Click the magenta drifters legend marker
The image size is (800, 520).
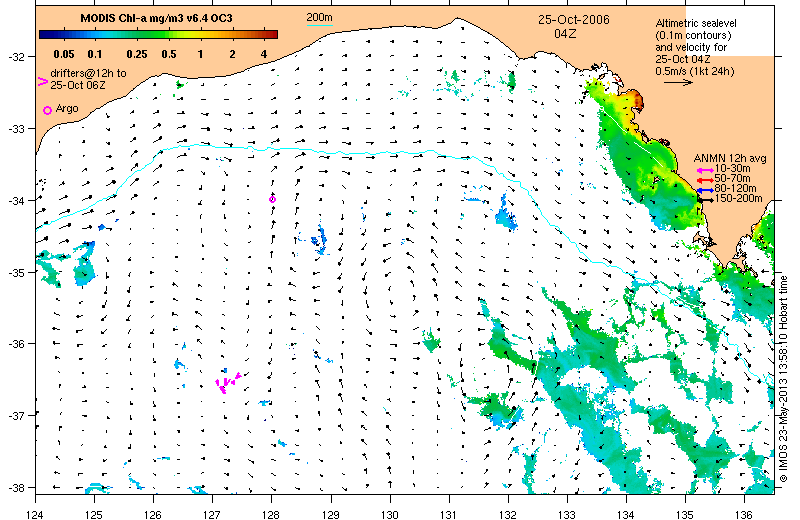(x=43, y=81)
